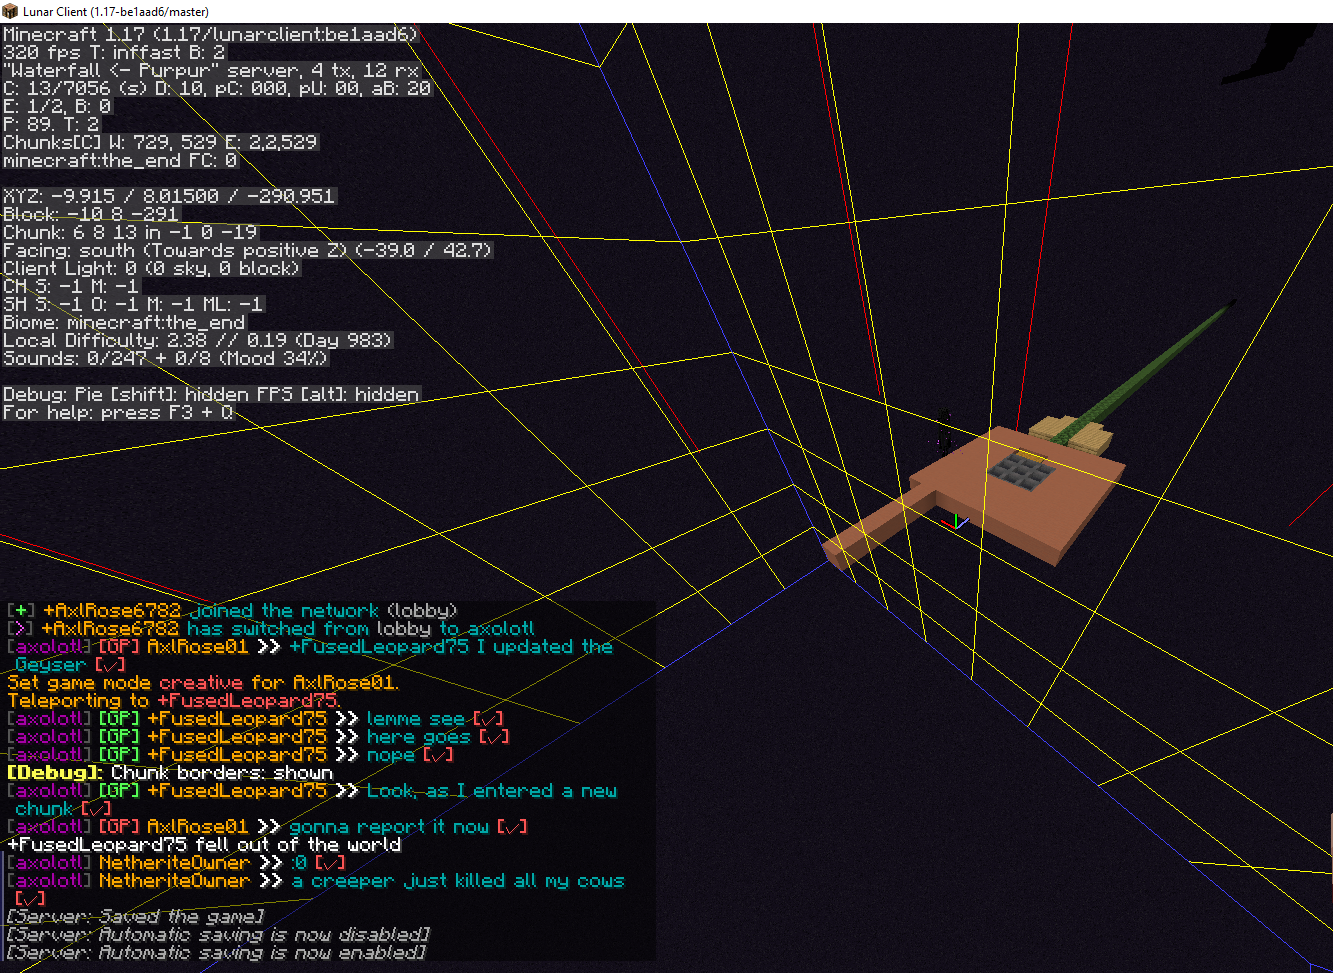Click "+FusedLeopard75" in the "lemme see" line
This screenshot has height=973, width=1333.
pyautogui.click(x=237, y=719)
